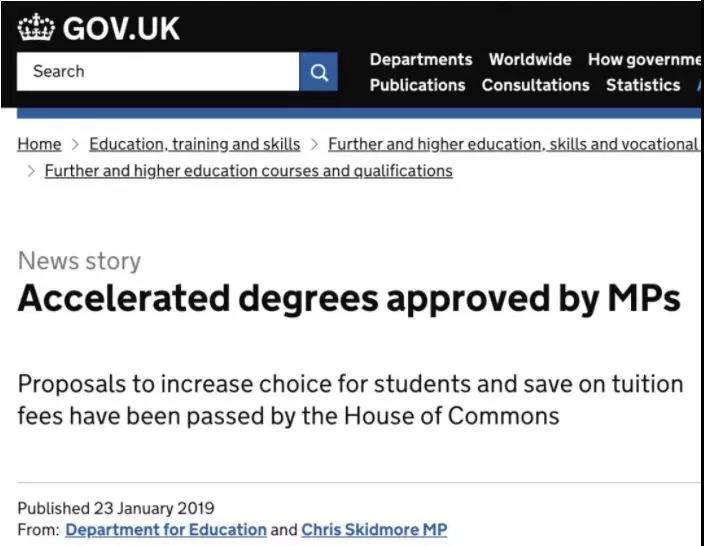The width and height of the screenshot is (704, 546).
Task: Visit the Department for Education link
Action: tap(166, 529)
